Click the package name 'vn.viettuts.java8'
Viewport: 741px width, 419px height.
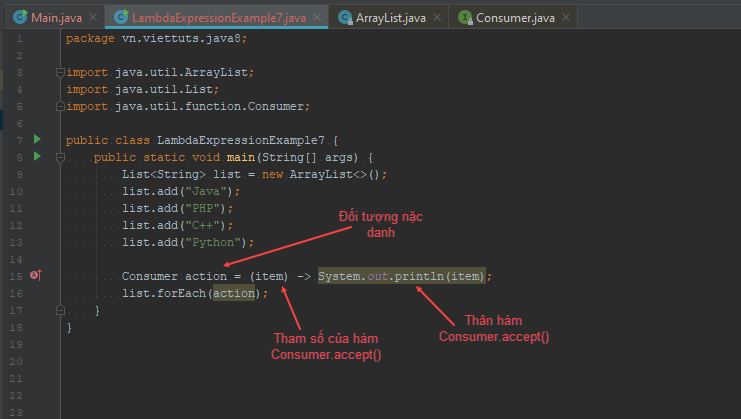[181, 38]
